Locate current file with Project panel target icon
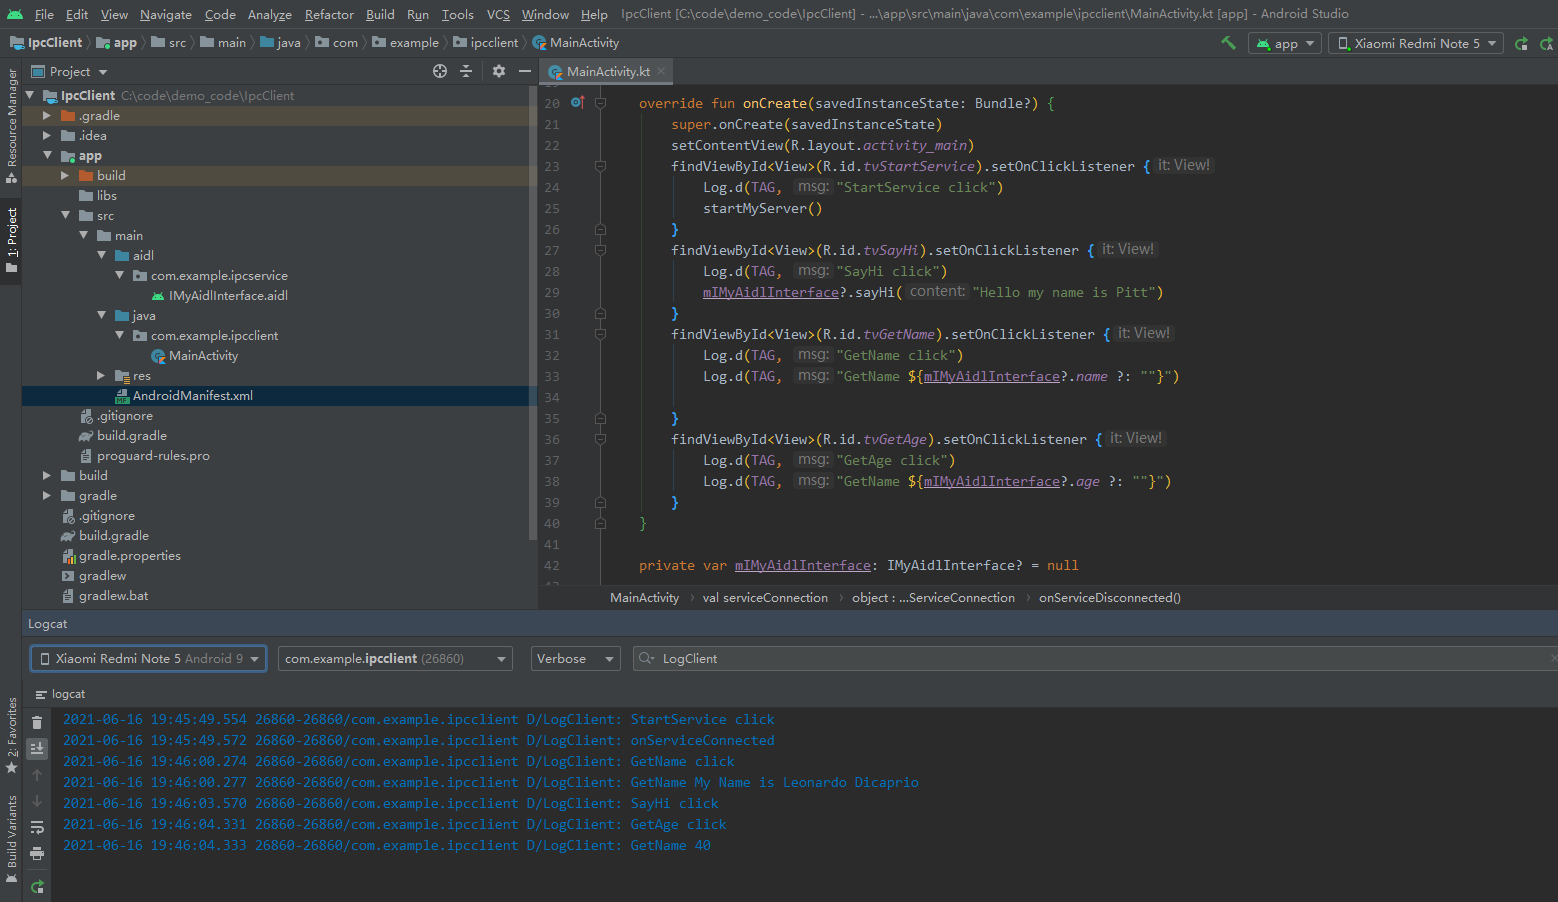The image size is (1558, 902). pos(439,71)
